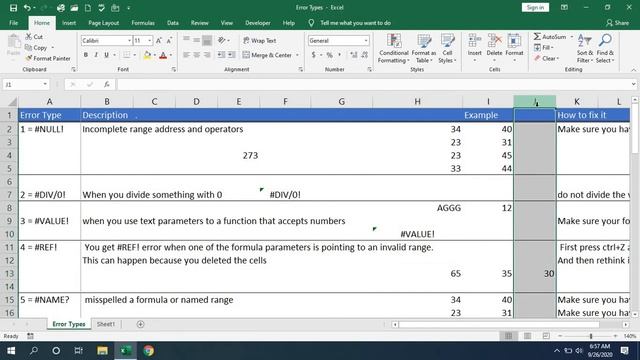
Task: Click the Share button
Action: click(x=618, y=23)
